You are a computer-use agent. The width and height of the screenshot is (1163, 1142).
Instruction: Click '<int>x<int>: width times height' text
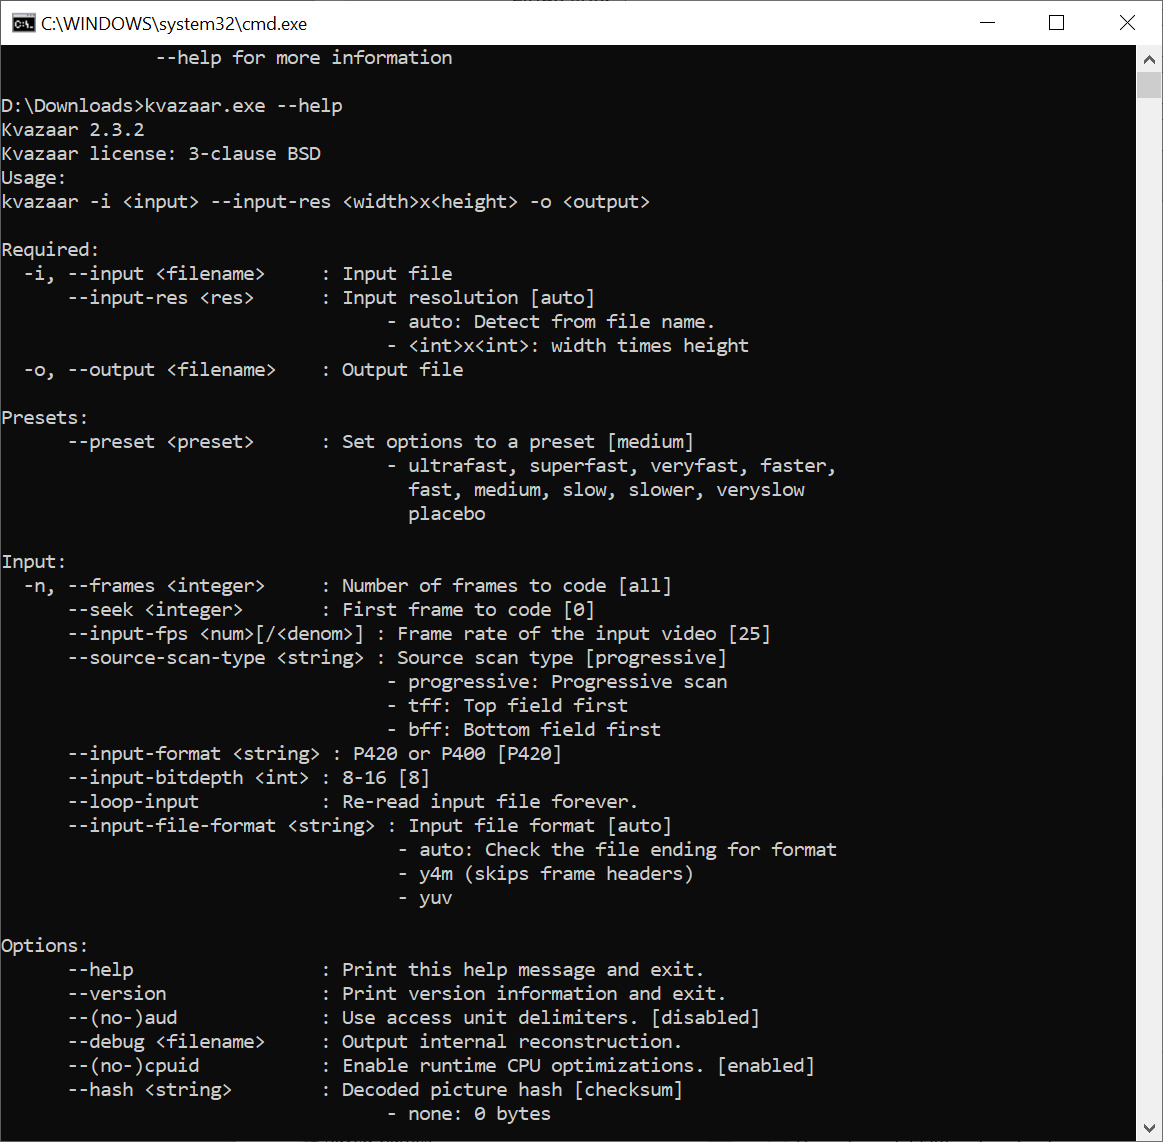(579, 346)
